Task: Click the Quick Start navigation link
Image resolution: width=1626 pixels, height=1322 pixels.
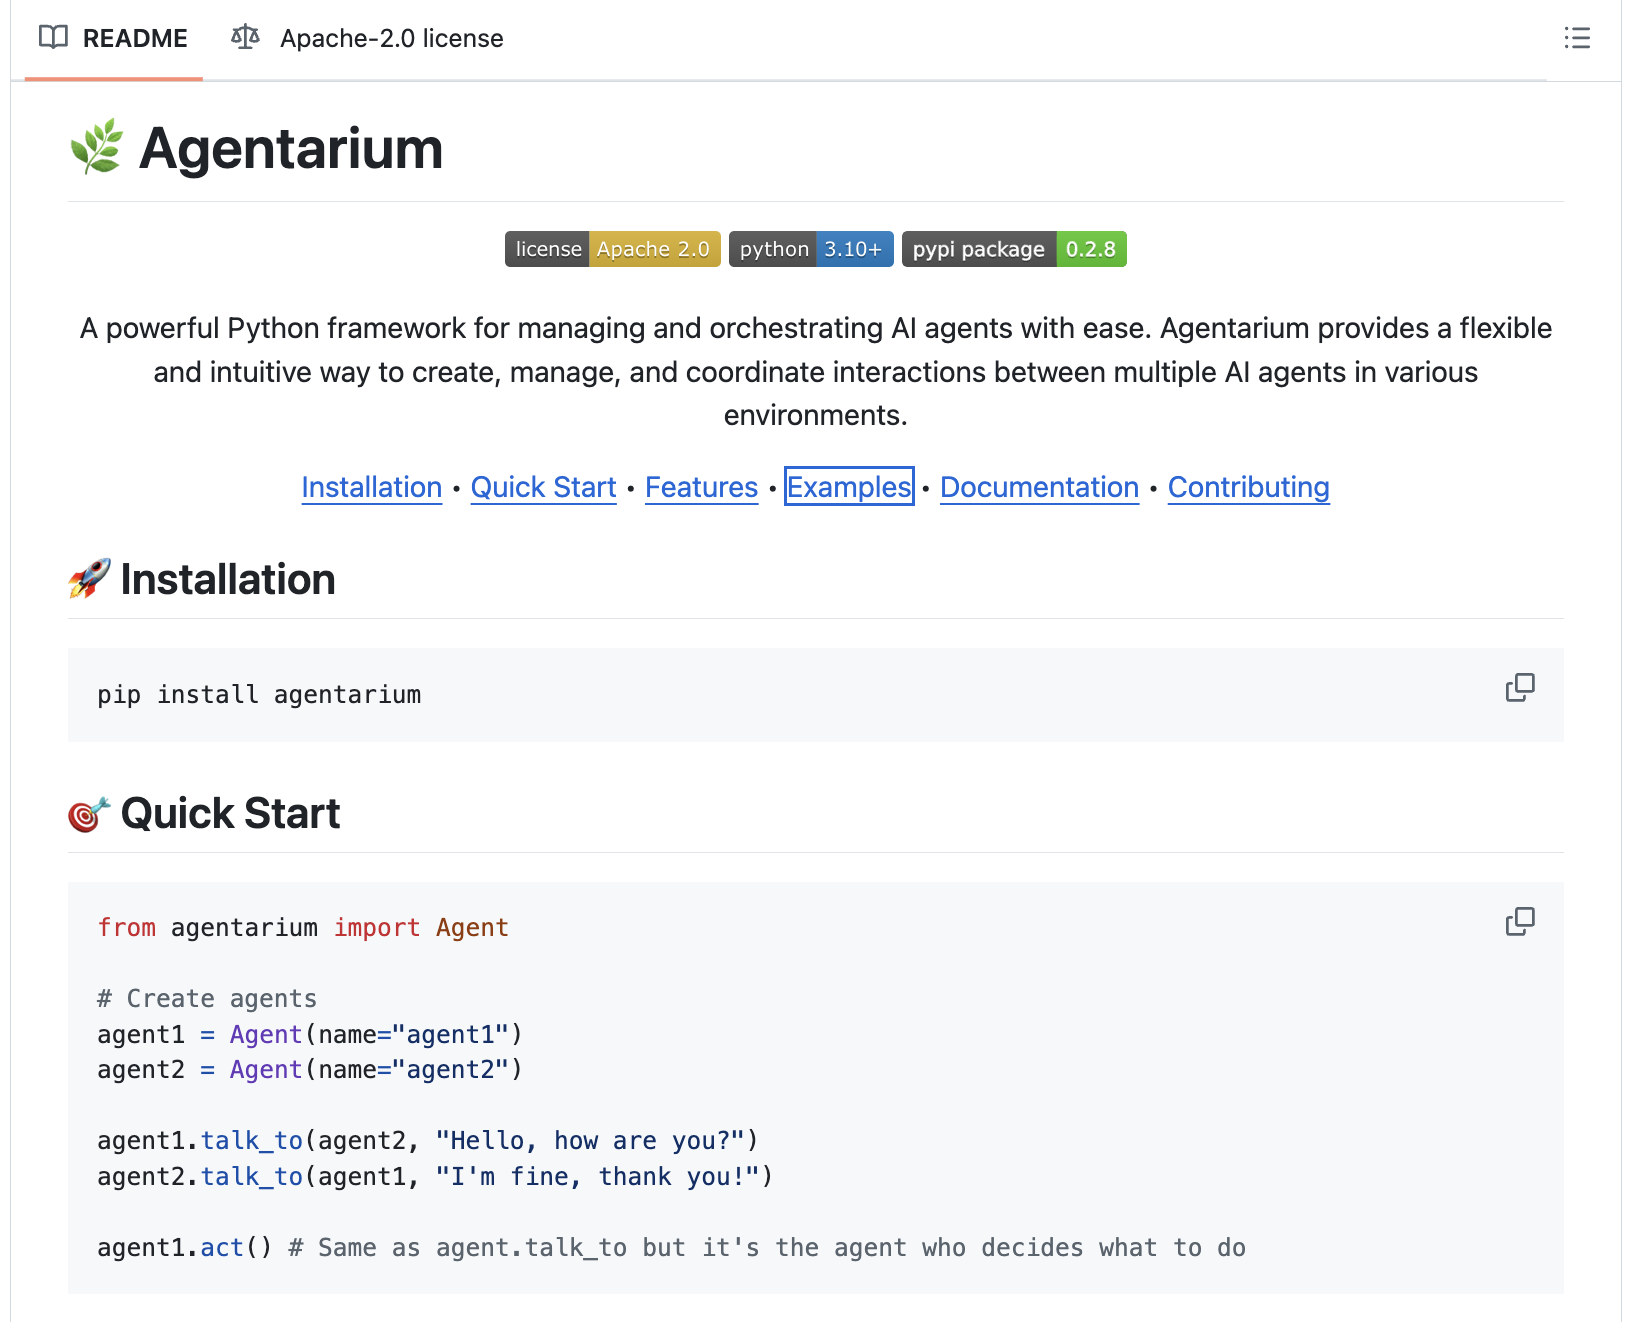Action: 543,487
